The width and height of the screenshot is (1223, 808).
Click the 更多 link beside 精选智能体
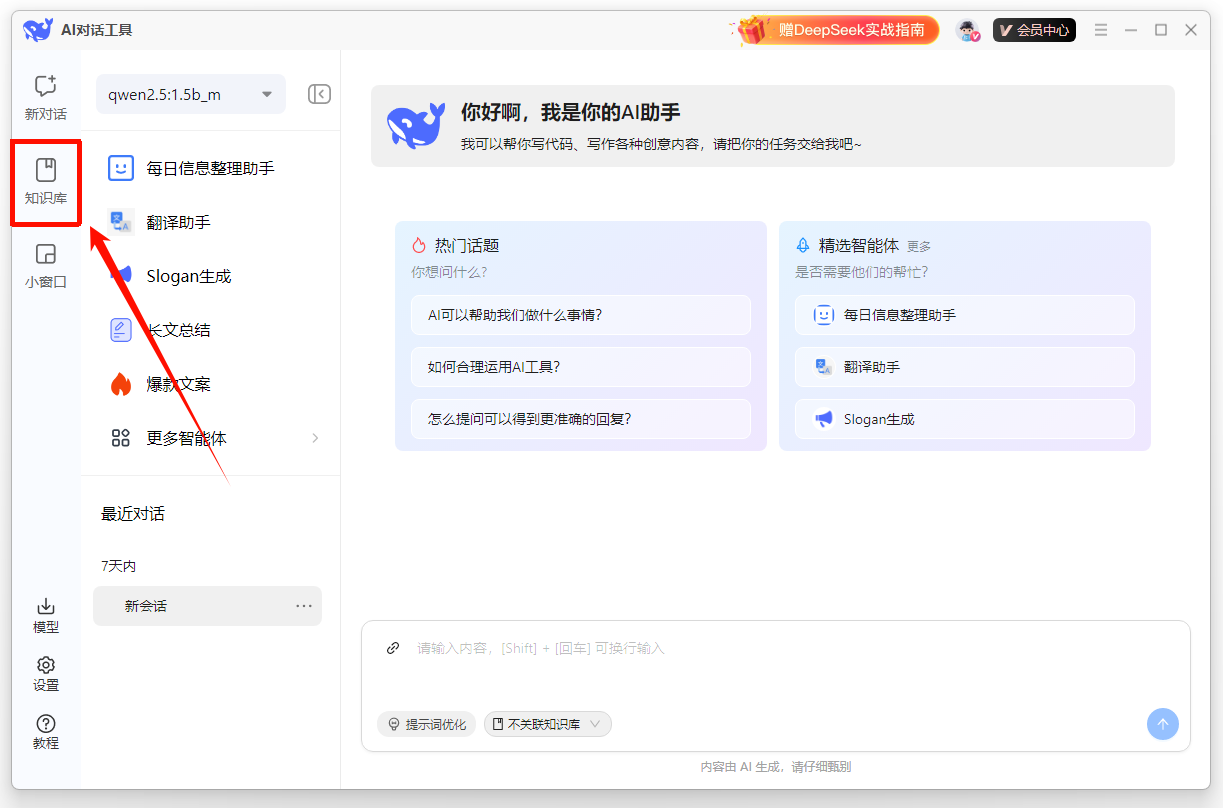pyautogui.click(x=919, y=246)
